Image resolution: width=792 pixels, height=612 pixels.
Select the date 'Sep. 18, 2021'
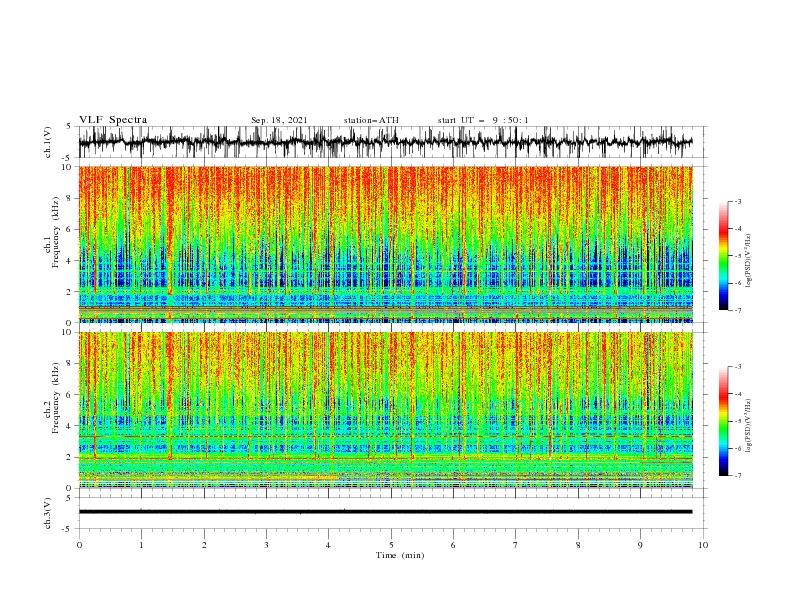[x=279, y=120]
